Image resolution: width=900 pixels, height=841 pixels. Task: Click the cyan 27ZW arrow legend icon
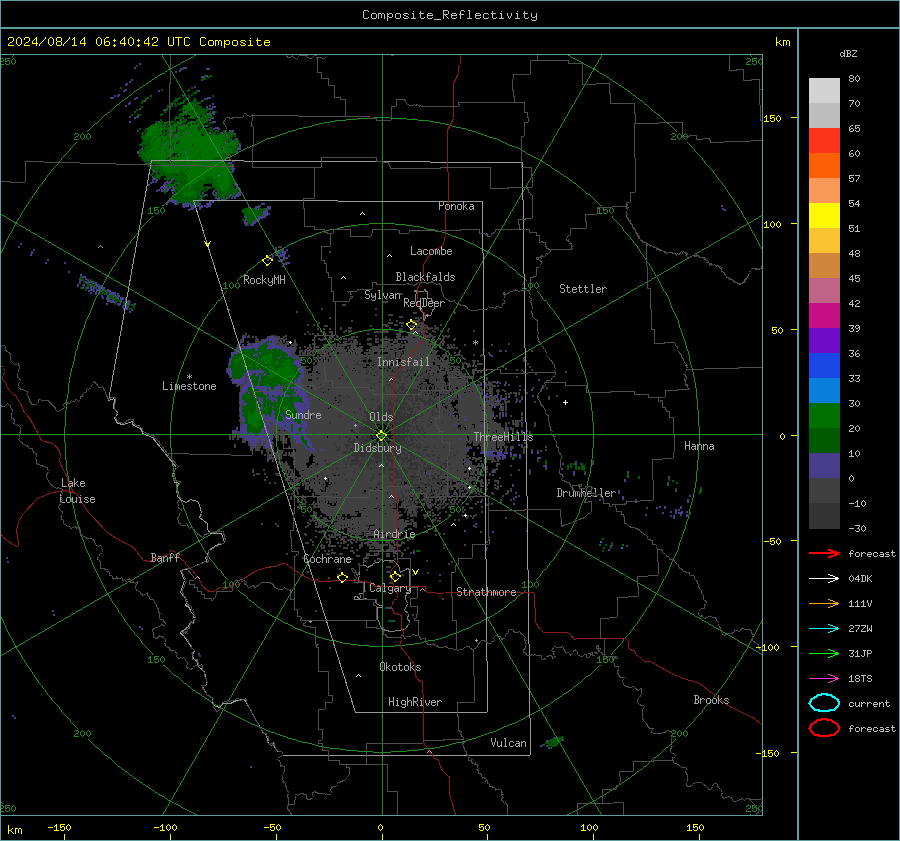824,629
